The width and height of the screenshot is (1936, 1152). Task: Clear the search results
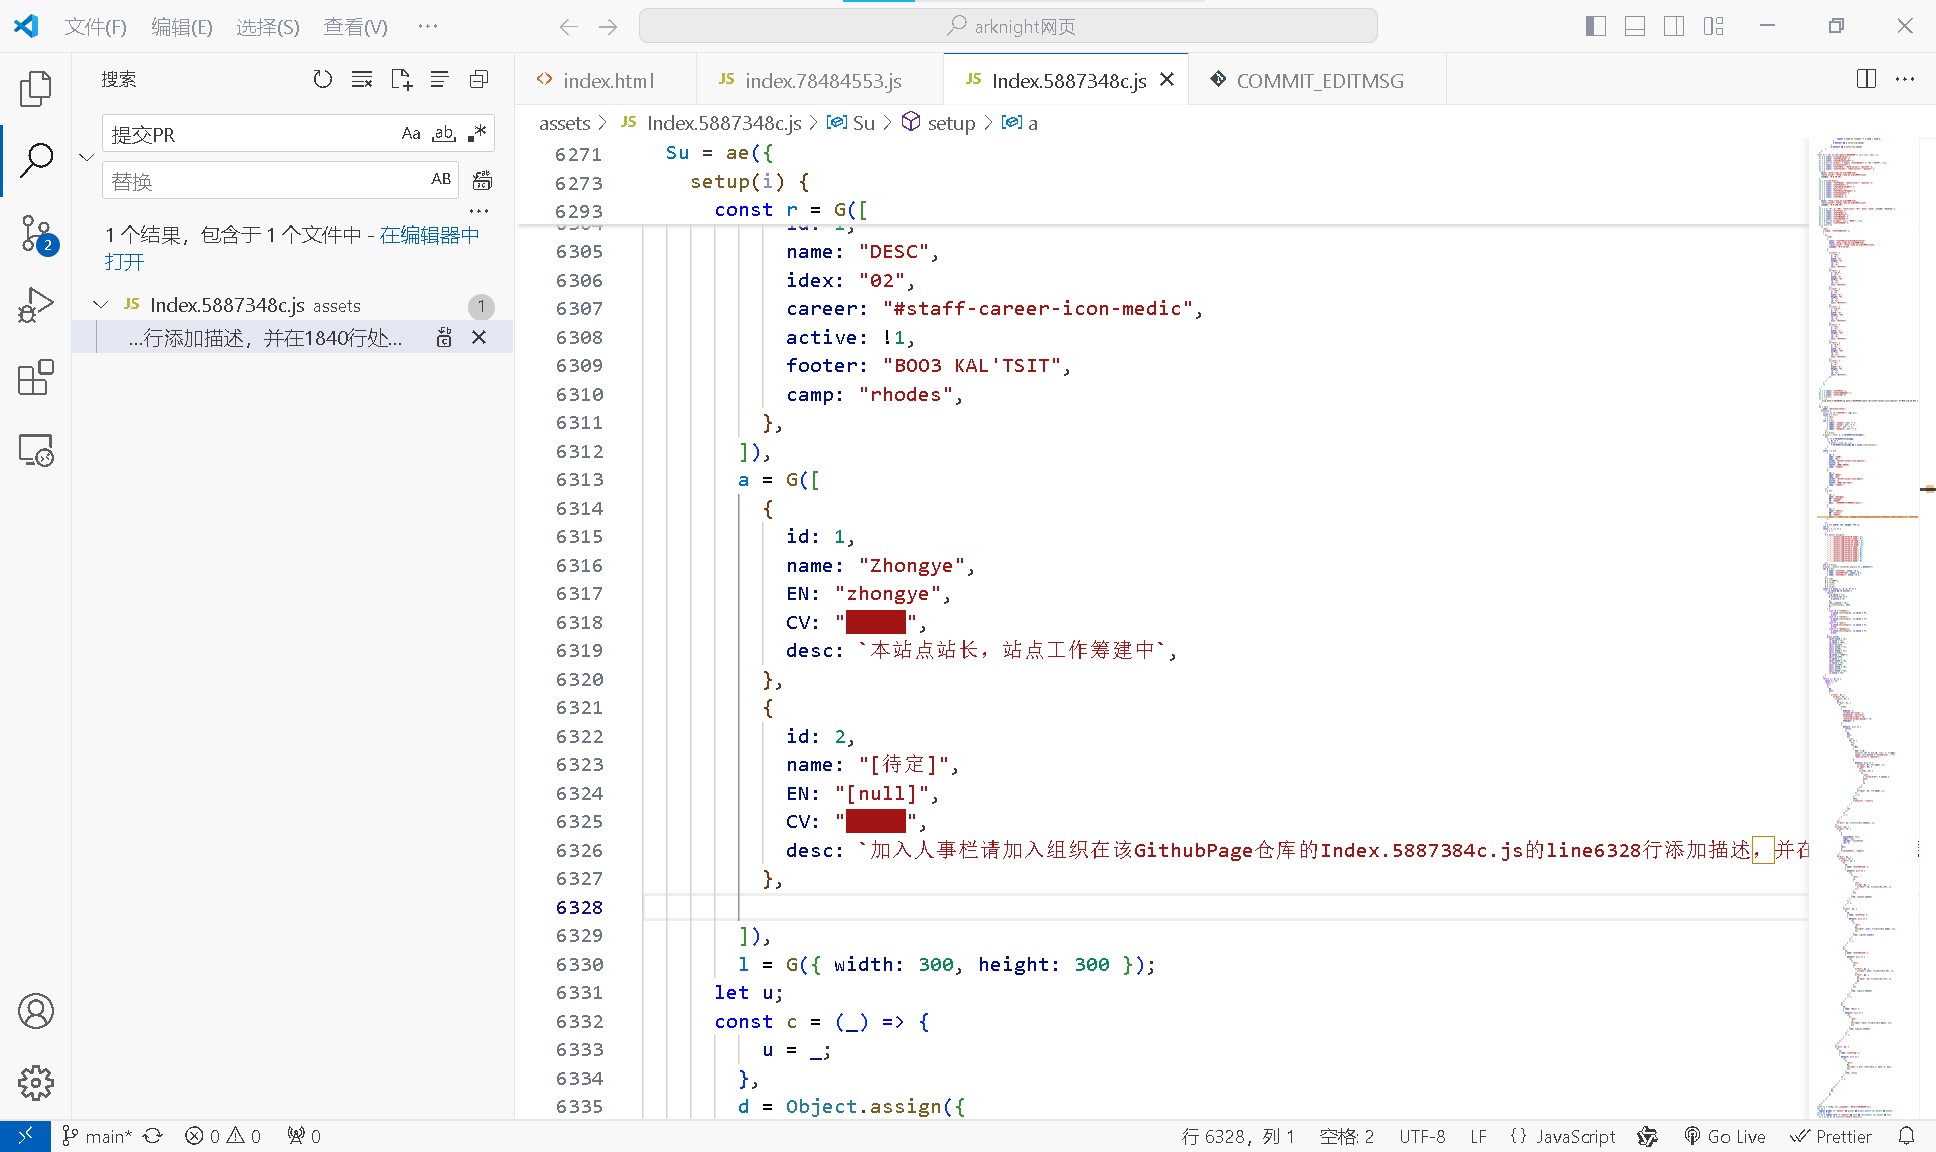[x=362, y=79]
